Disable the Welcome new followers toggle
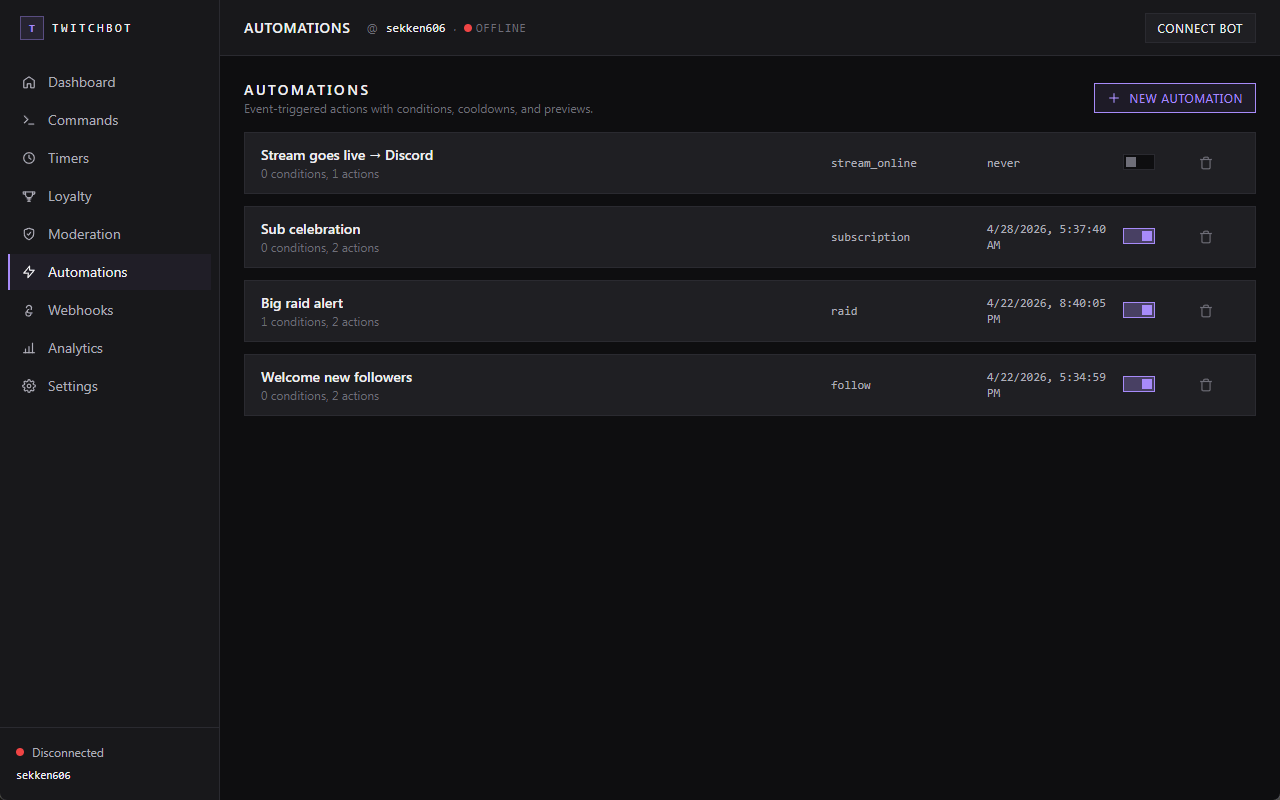 click(1139, 384)
